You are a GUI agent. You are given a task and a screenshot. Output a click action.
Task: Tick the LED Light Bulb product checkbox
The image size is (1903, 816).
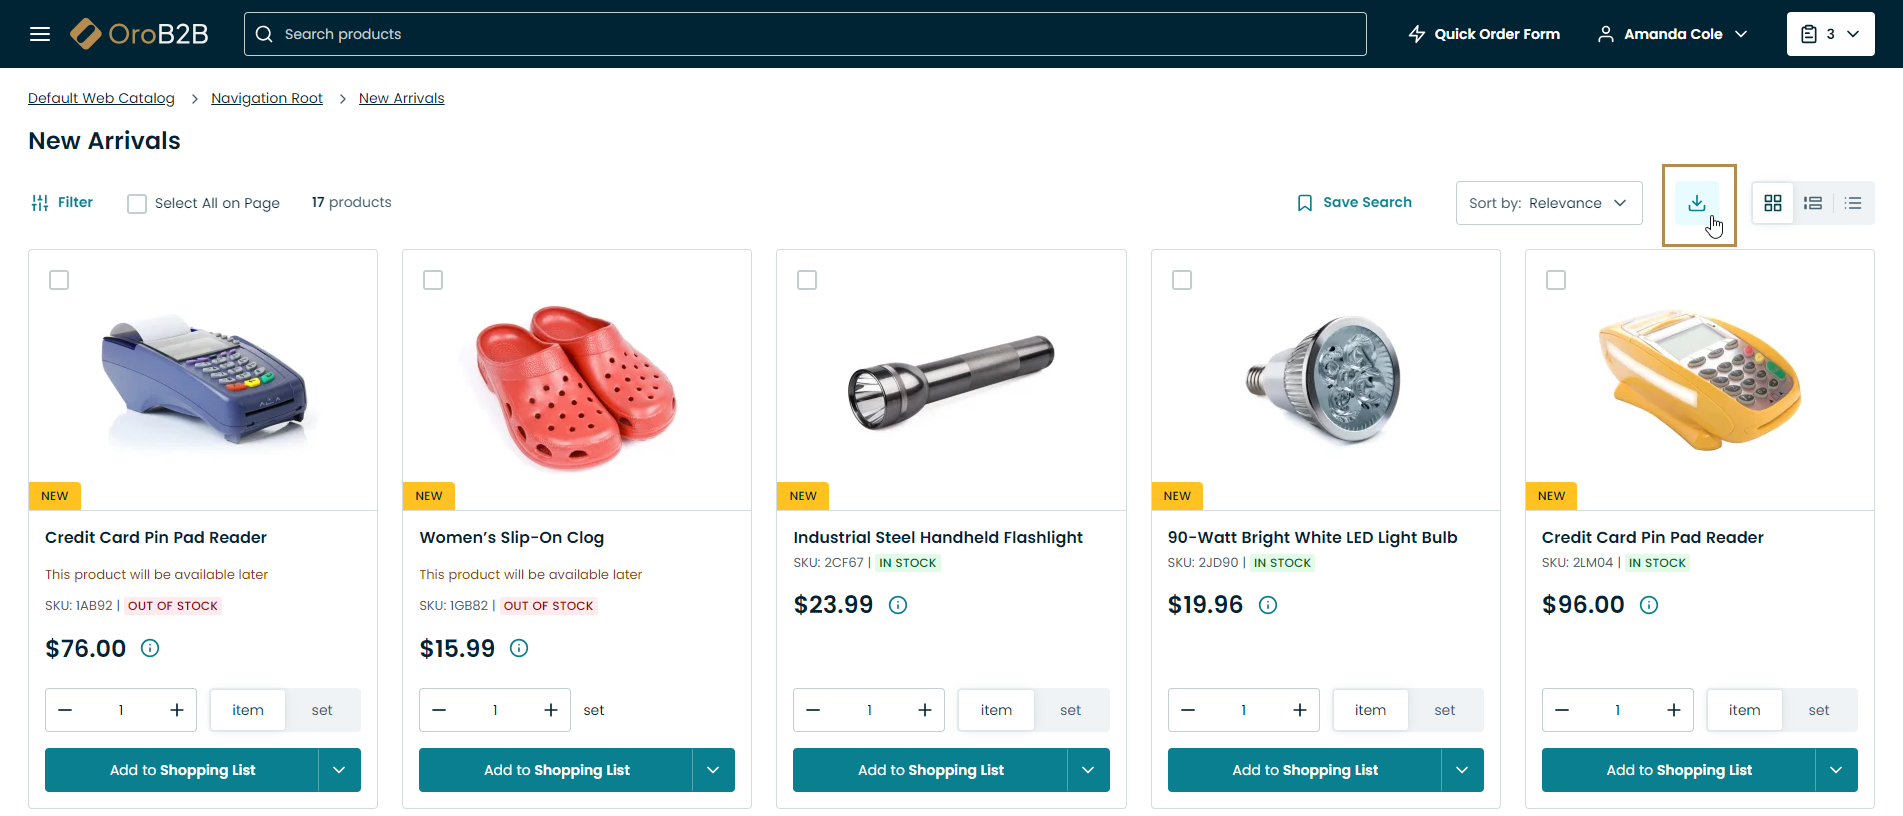click(x=1182, y=280)
